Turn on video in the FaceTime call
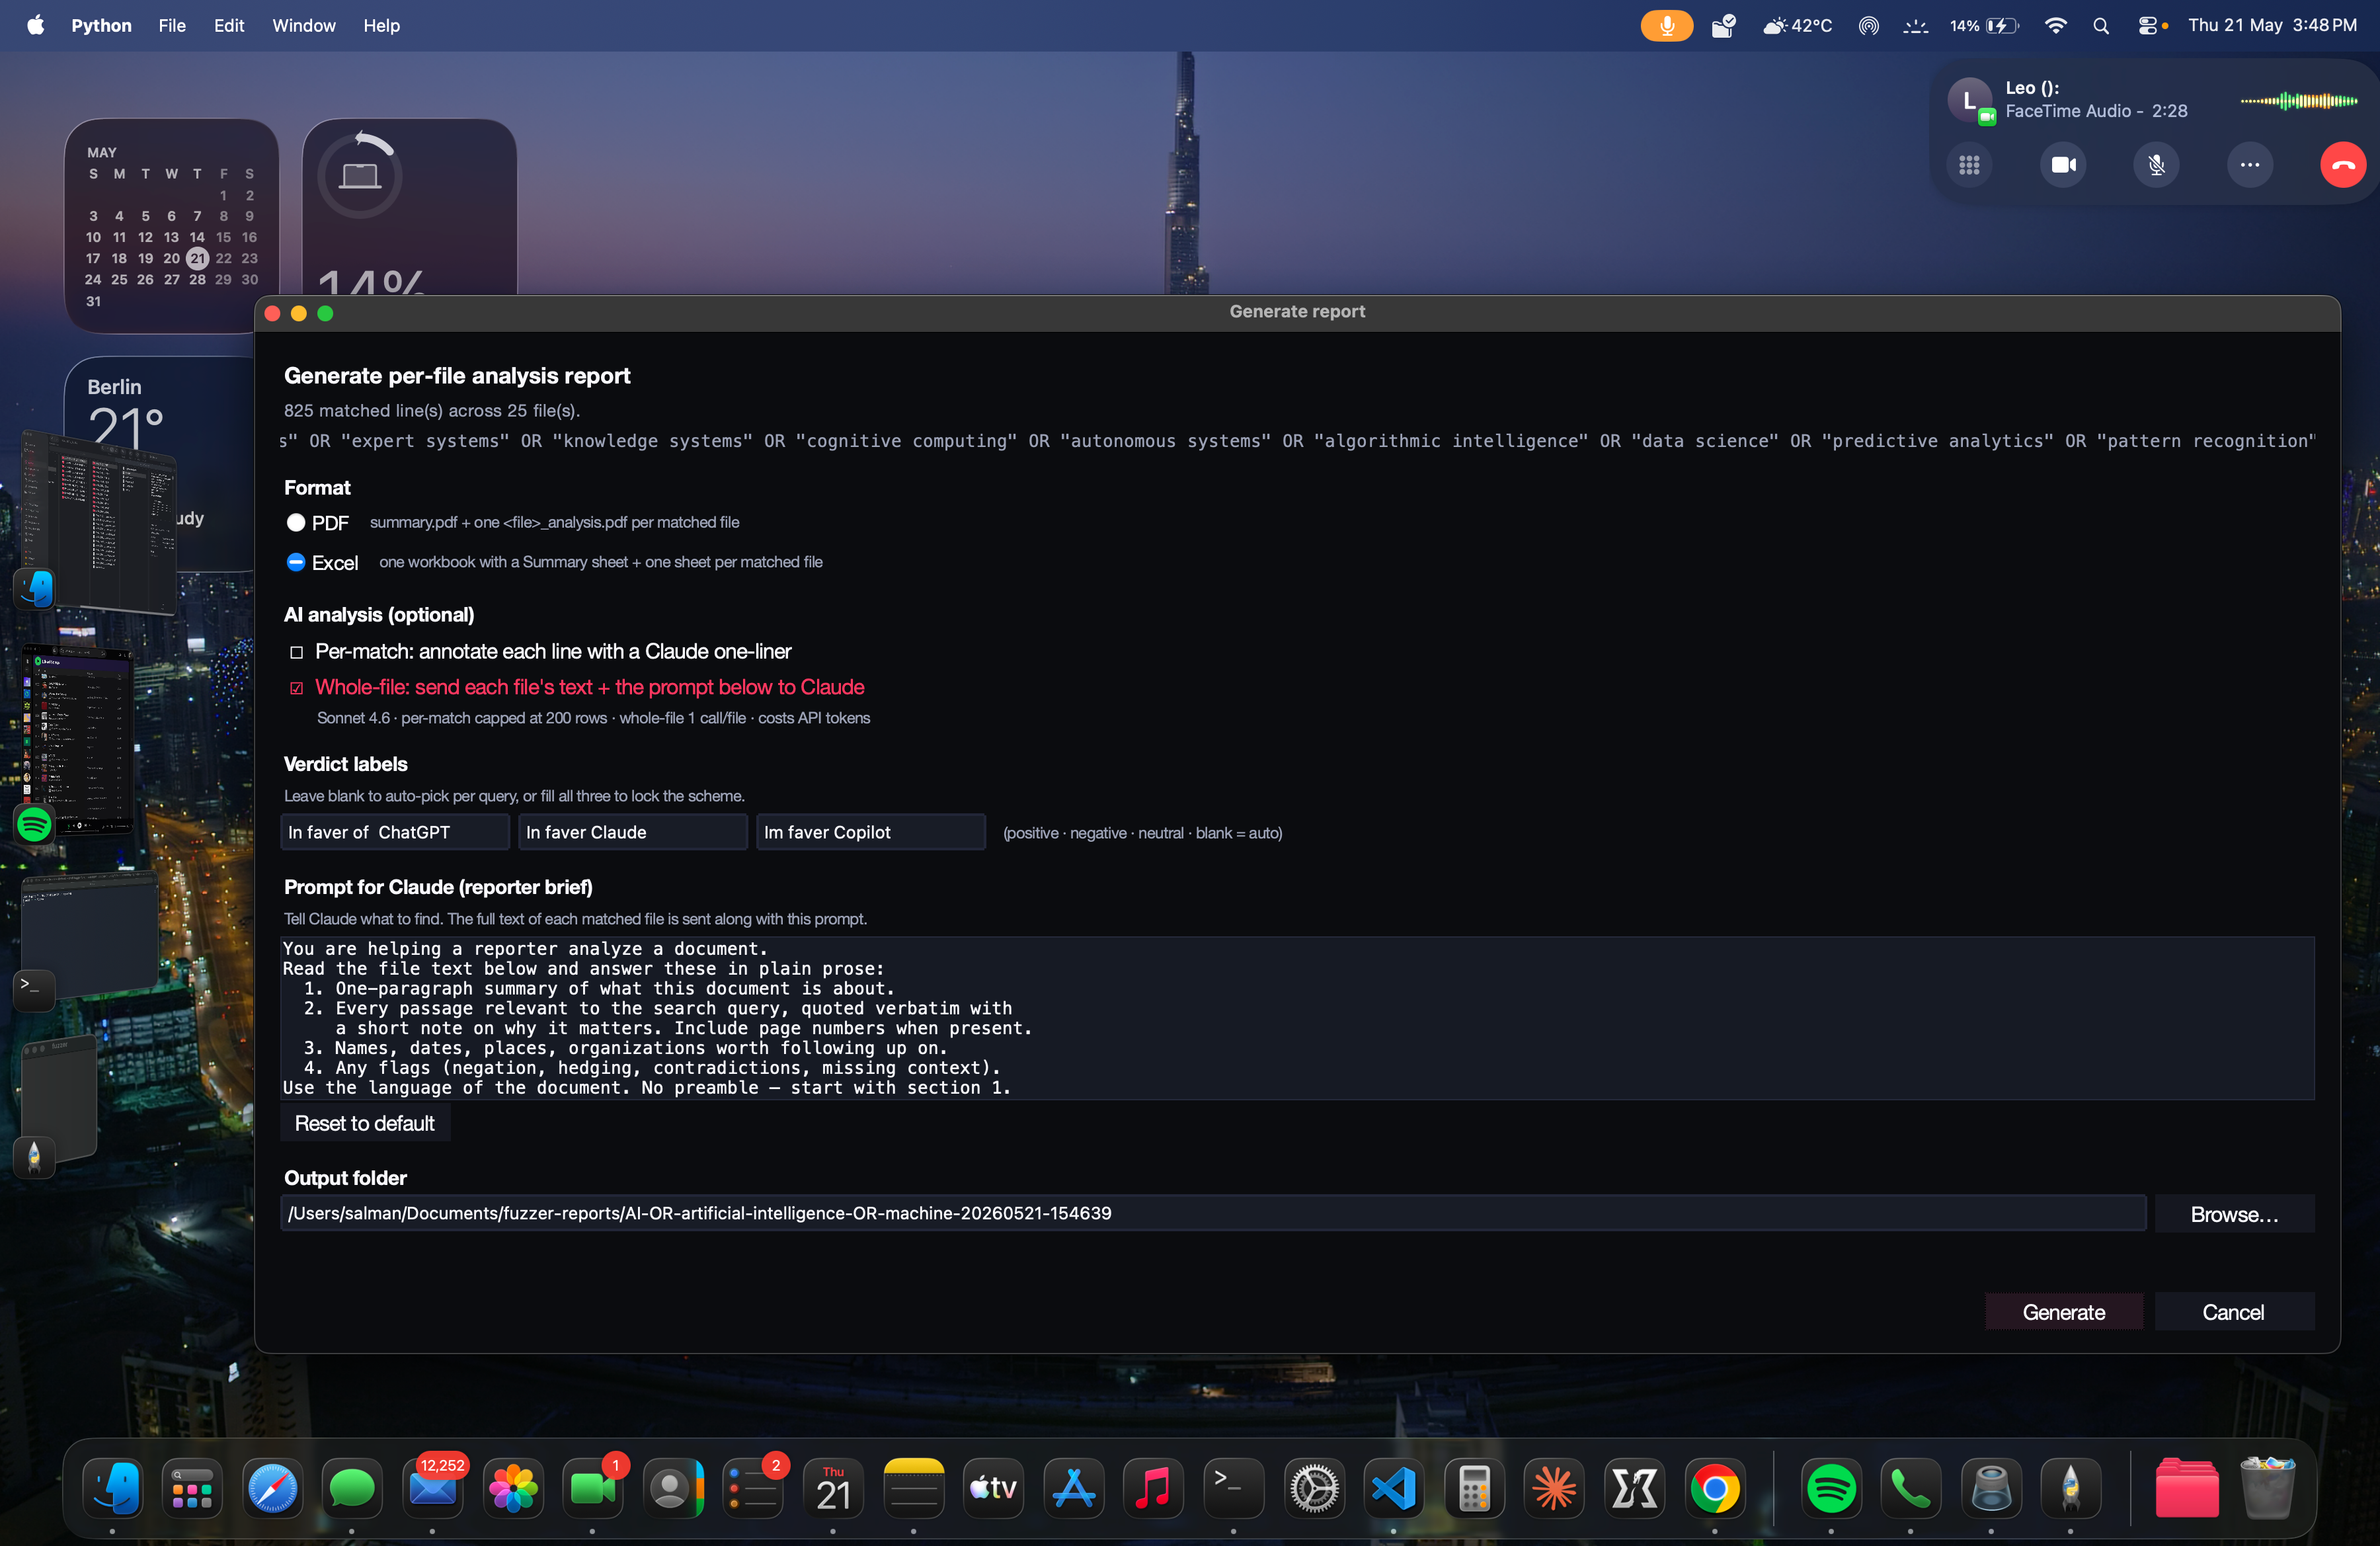The image size is (2380, 1546). tap(2063, 165)
